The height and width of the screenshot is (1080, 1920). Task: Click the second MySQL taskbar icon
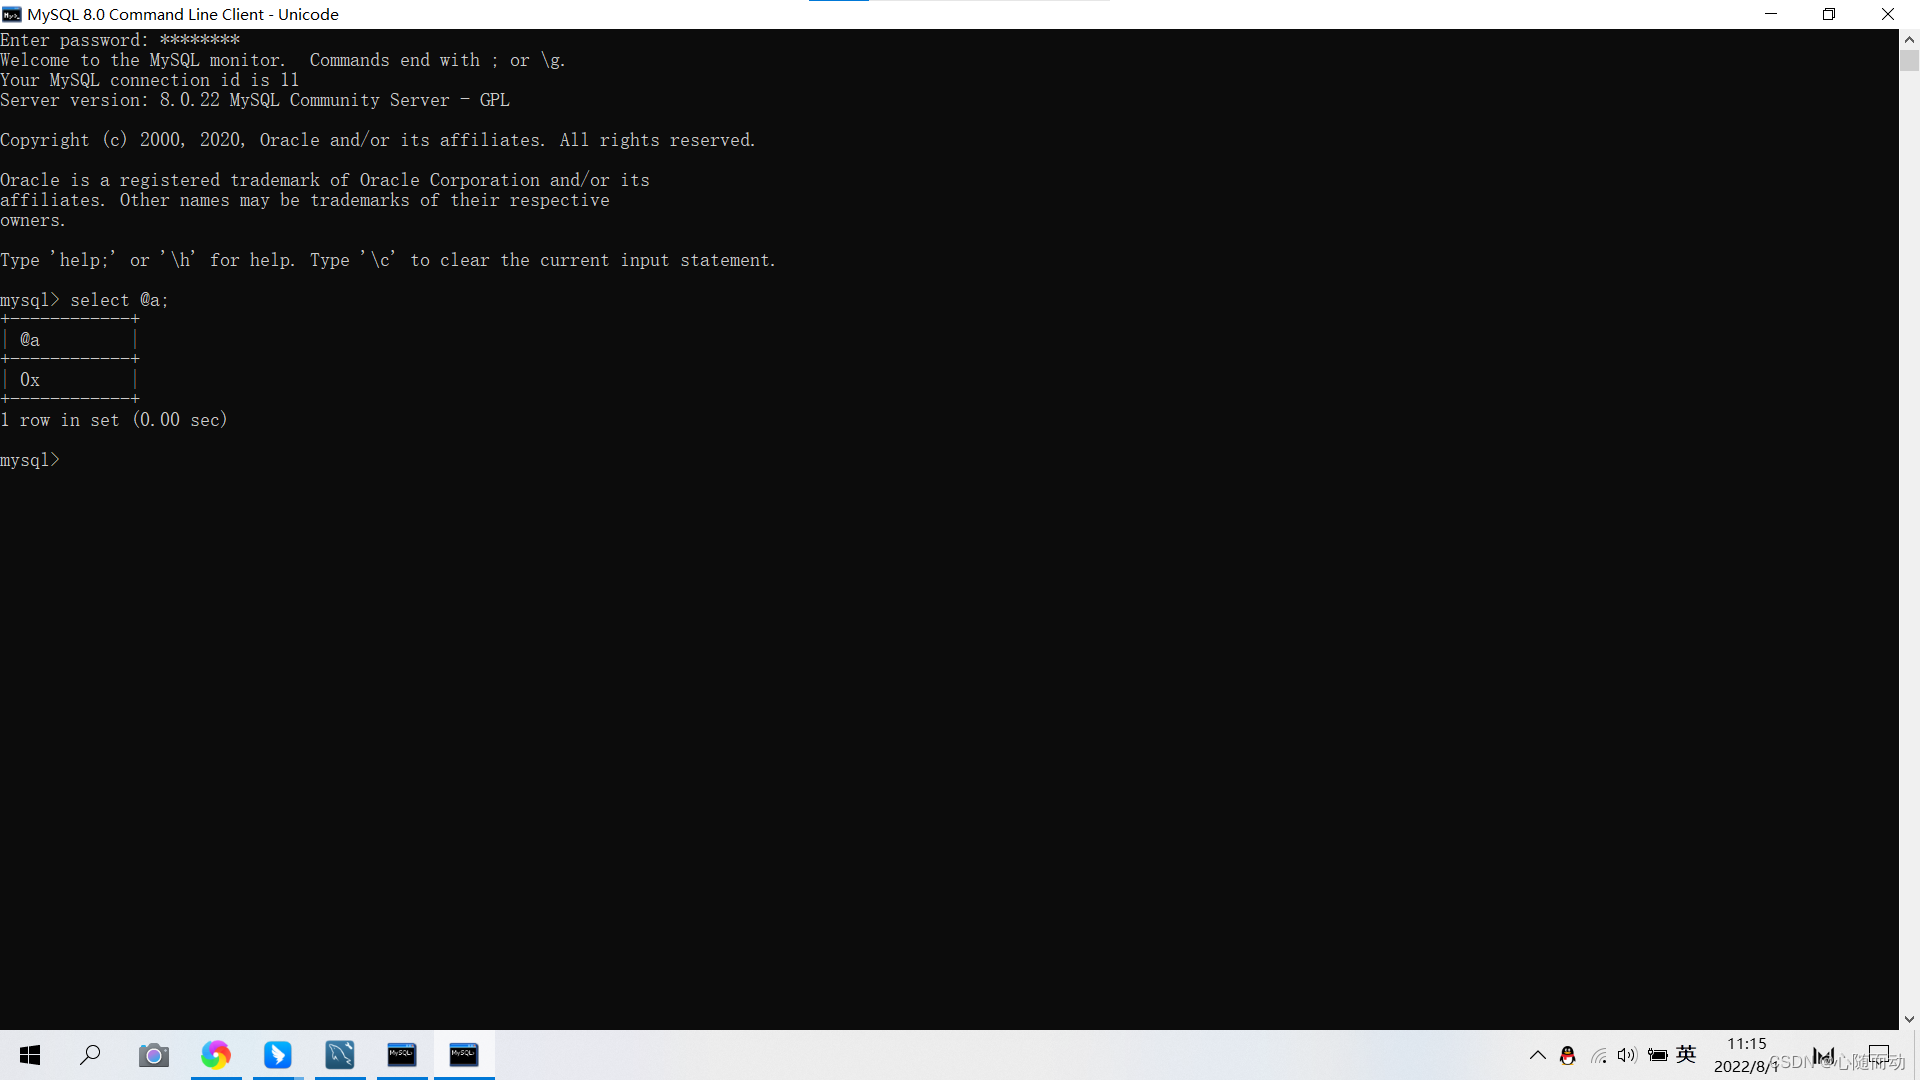tap(463, 1054)
